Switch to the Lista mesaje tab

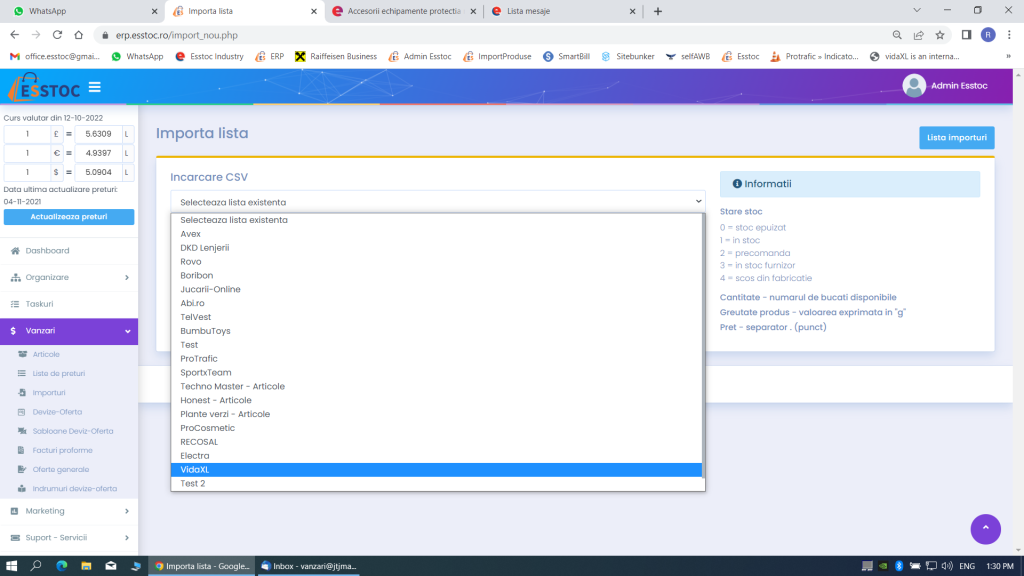point(563,11)
